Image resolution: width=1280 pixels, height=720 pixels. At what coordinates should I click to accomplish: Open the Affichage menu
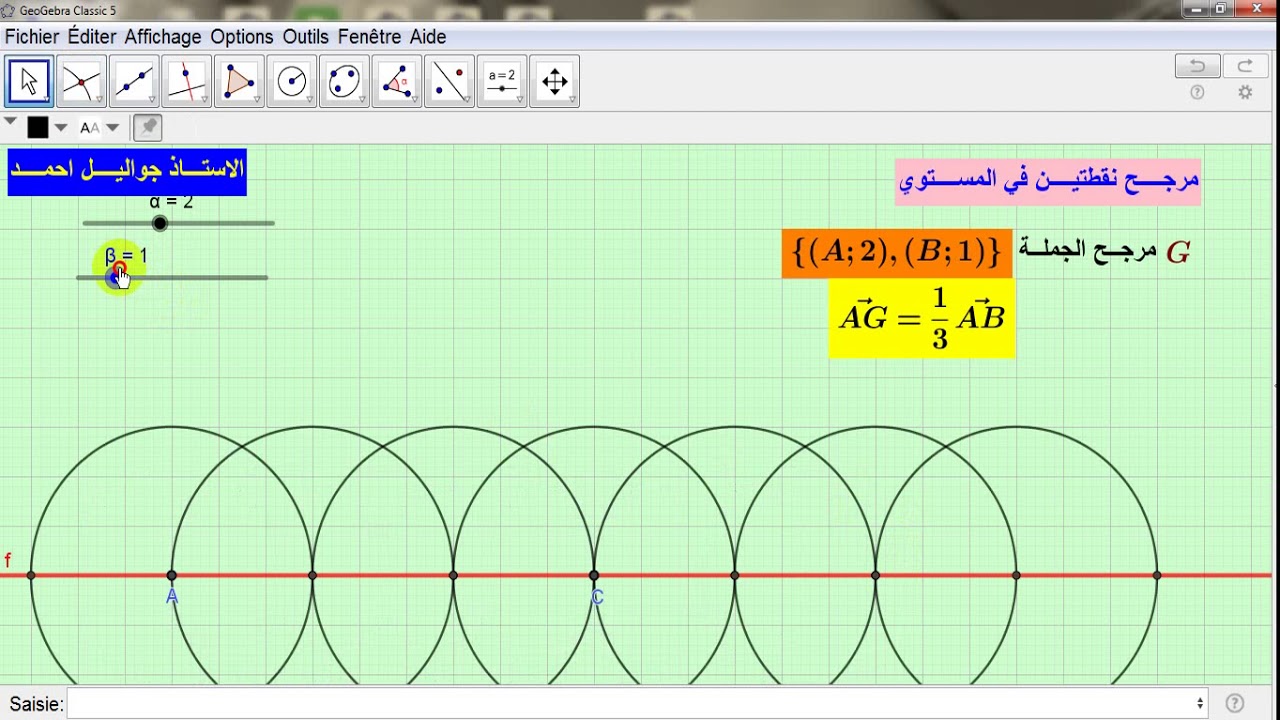(x=163, y=37)
